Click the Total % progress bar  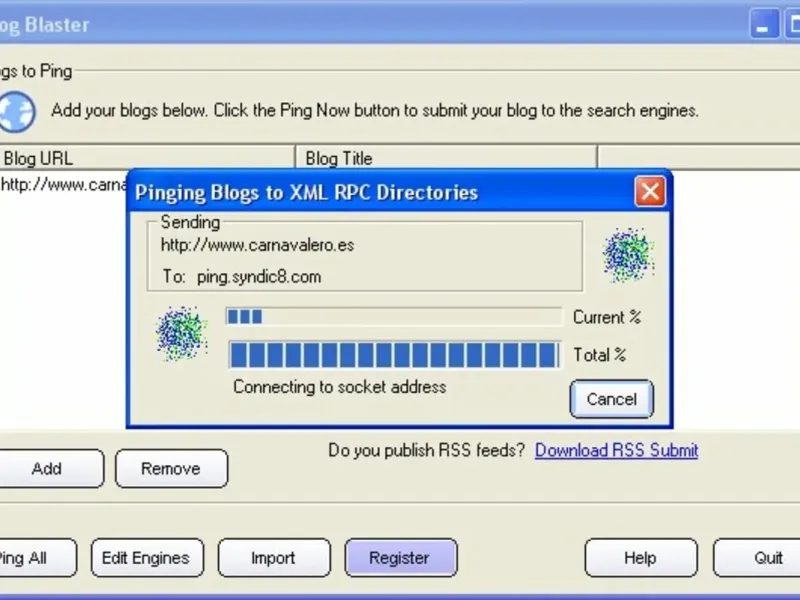pos(394,355)
